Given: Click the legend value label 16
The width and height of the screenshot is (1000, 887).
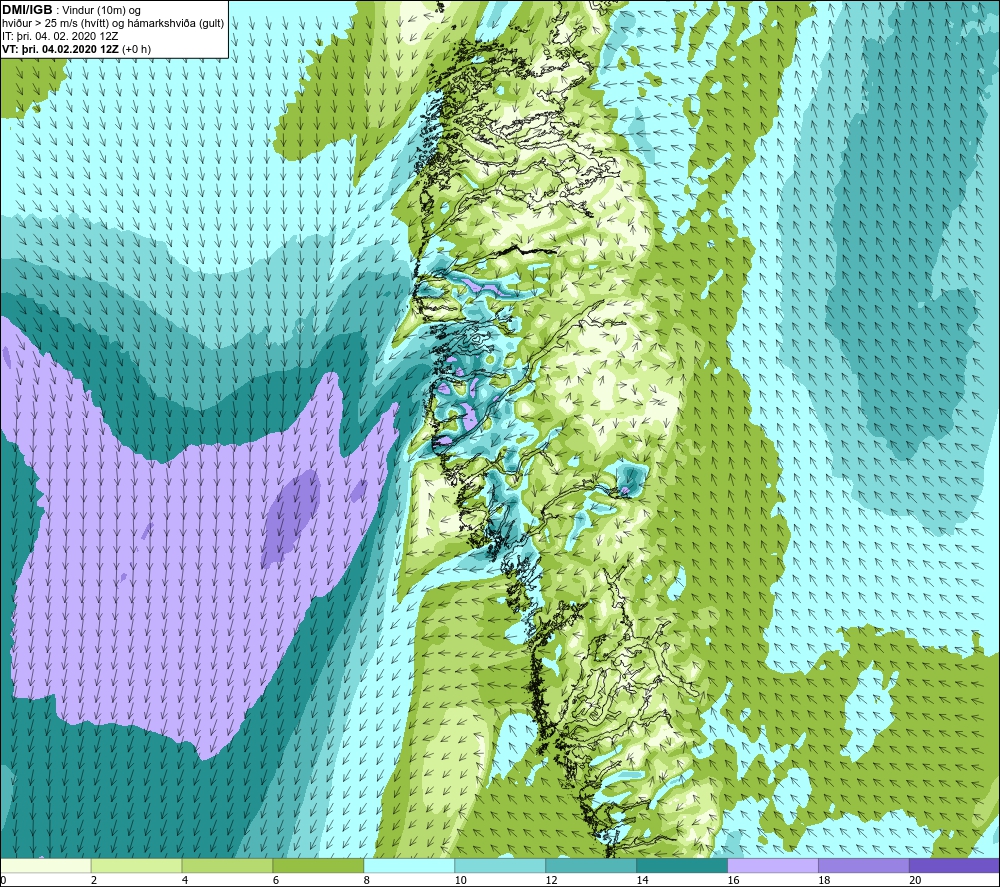Looking at the screenshot, I should [733, 880].
